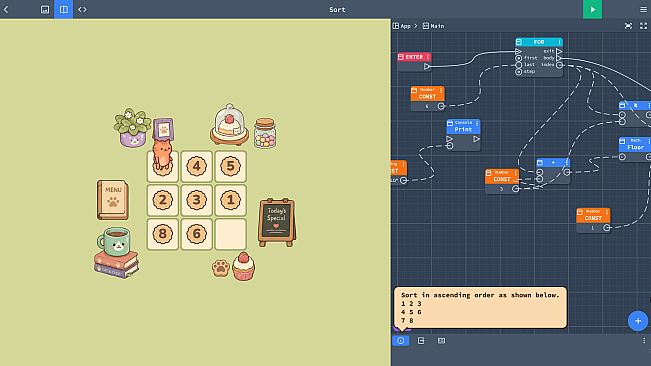Click the cookie tile numbered 4
This screenshot has width=651, height=366.
click(196, 166)
